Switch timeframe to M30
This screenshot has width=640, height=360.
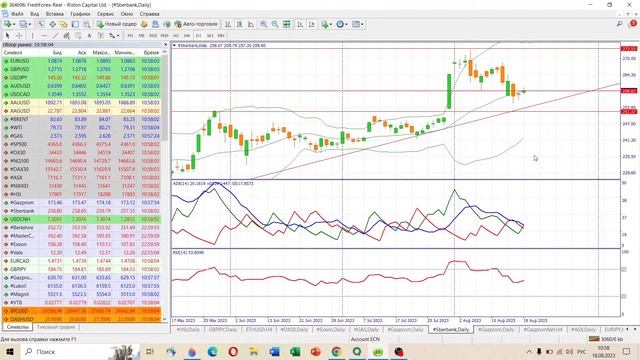(164, 36)
